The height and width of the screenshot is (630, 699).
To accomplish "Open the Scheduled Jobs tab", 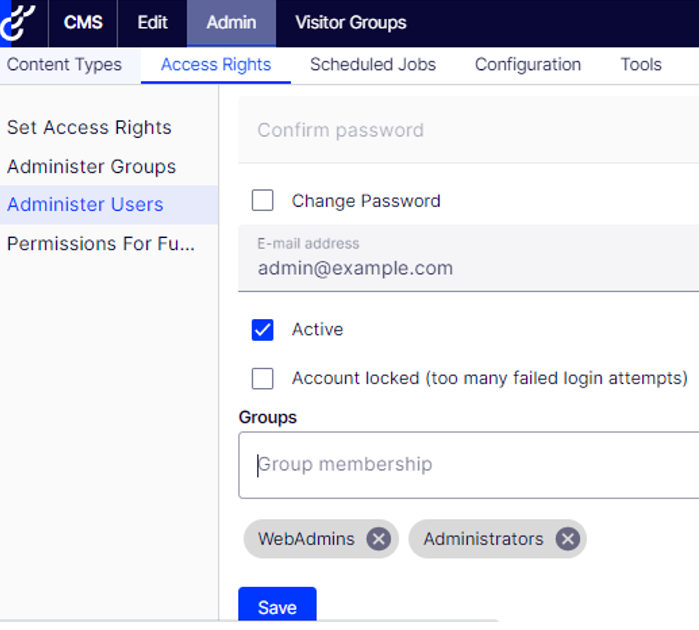I will coord(372,65).
